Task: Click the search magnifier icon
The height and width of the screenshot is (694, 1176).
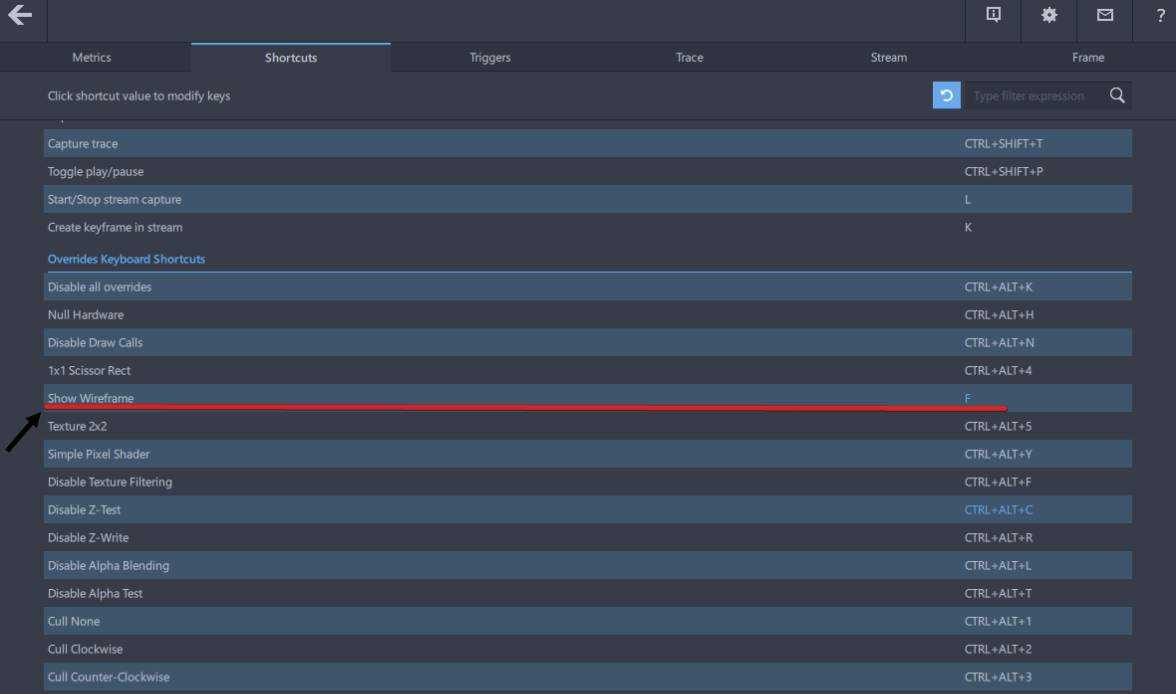Action: click(x=1117, y=95)
